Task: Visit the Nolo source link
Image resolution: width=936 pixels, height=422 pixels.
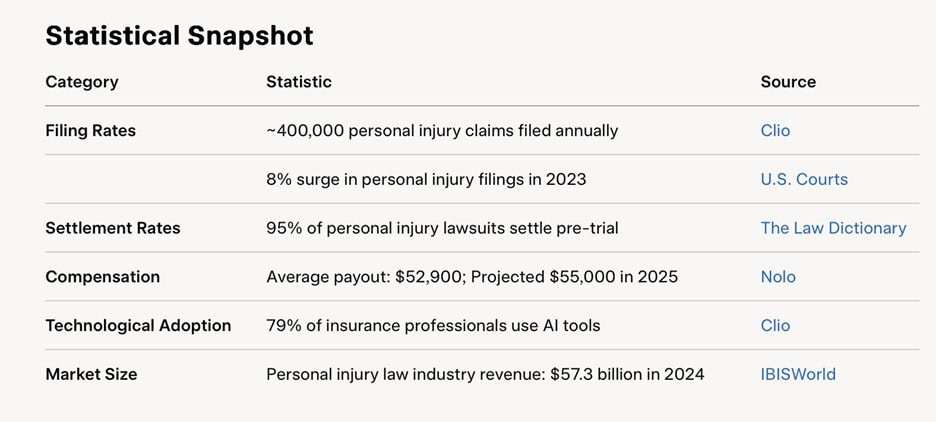Action: pyautogui.click(x=778, y=277)
